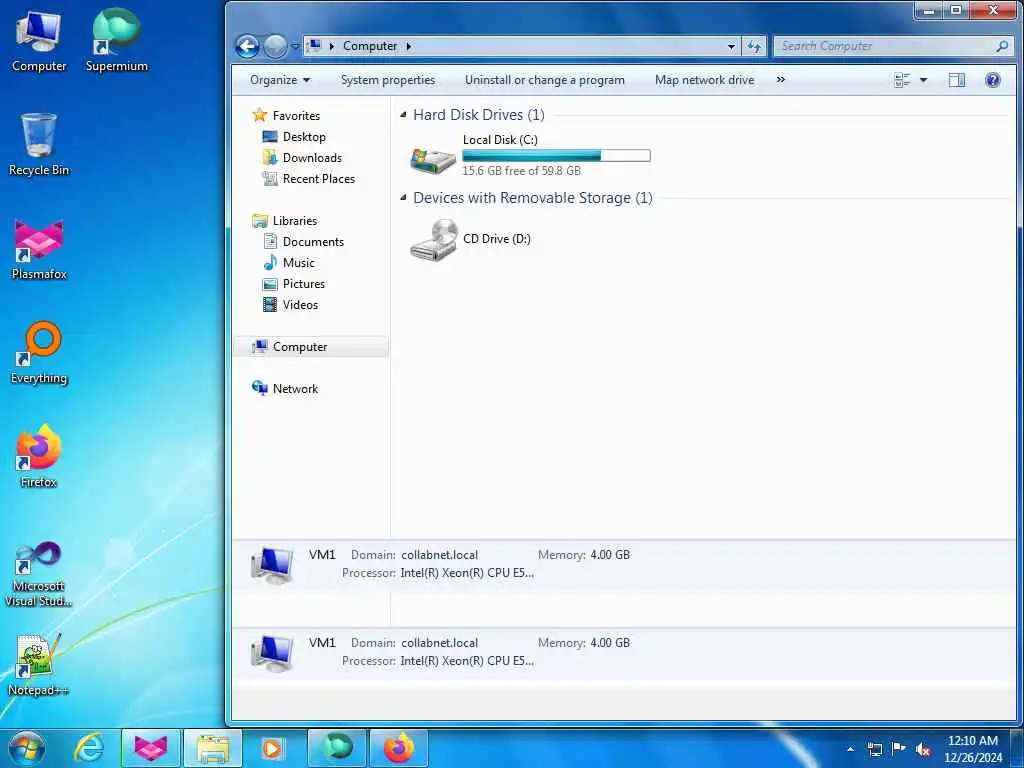1024x768 pixels.
Task: Open the Windows Start orb
Action: tap(27, 748)
